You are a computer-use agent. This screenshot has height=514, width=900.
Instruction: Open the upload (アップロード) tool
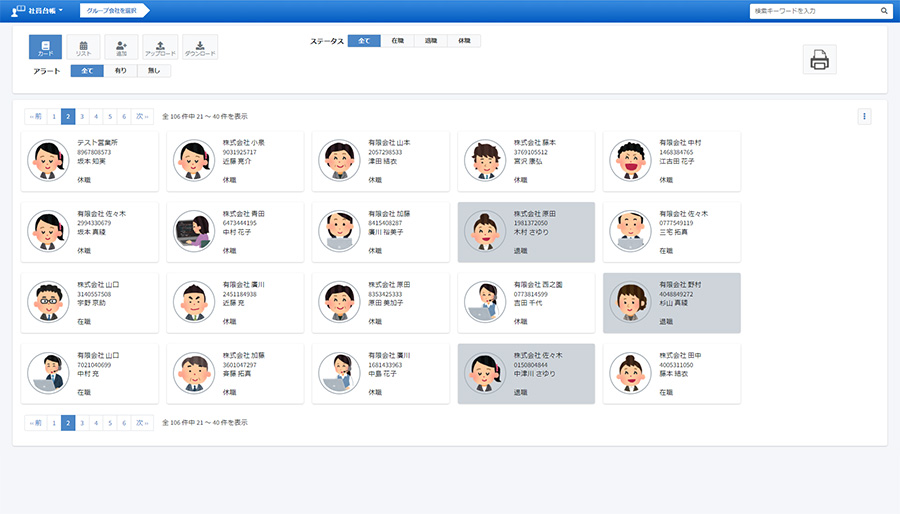[160, 47]
